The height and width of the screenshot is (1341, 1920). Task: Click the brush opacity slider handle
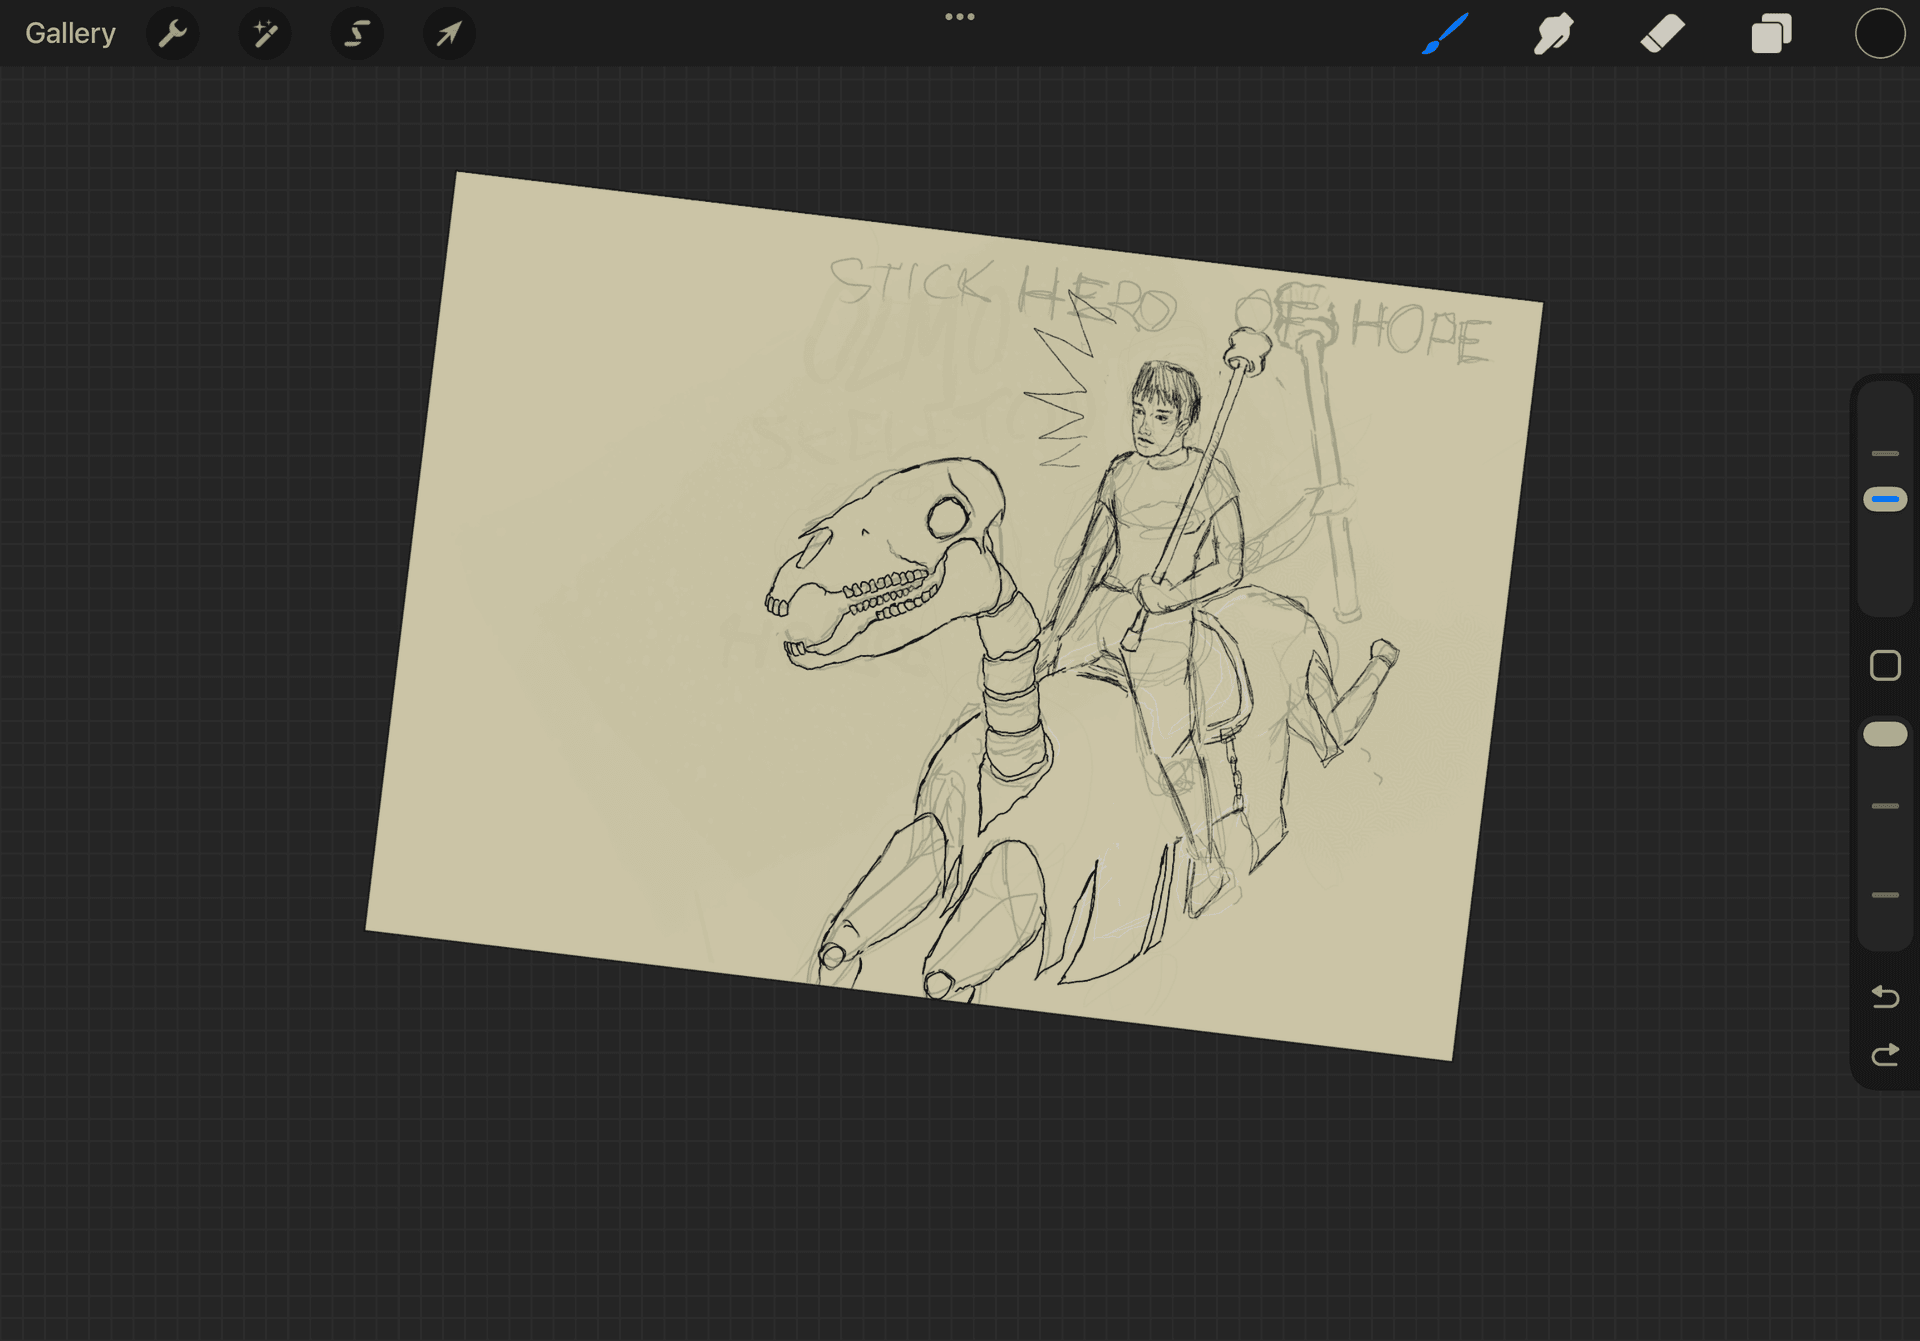point(1885,734)
